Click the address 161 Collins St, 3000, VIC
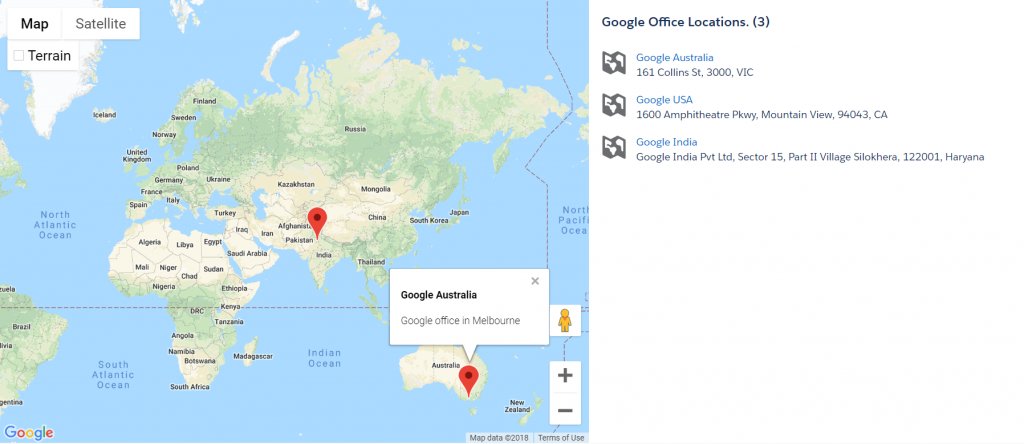The image size is (1024, 444). click(695, 72)
